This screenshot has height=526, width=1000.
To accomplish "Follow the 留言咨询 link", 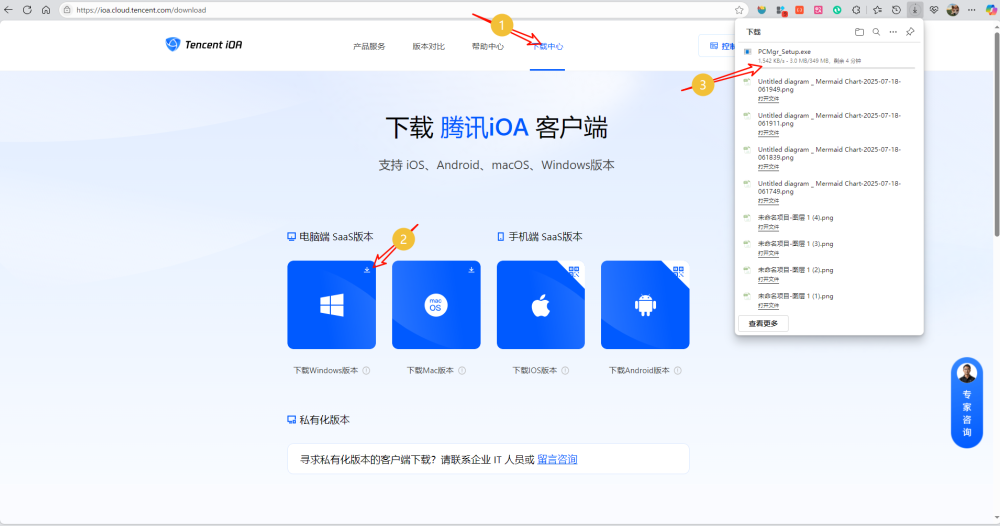I will tap(557, 459).
